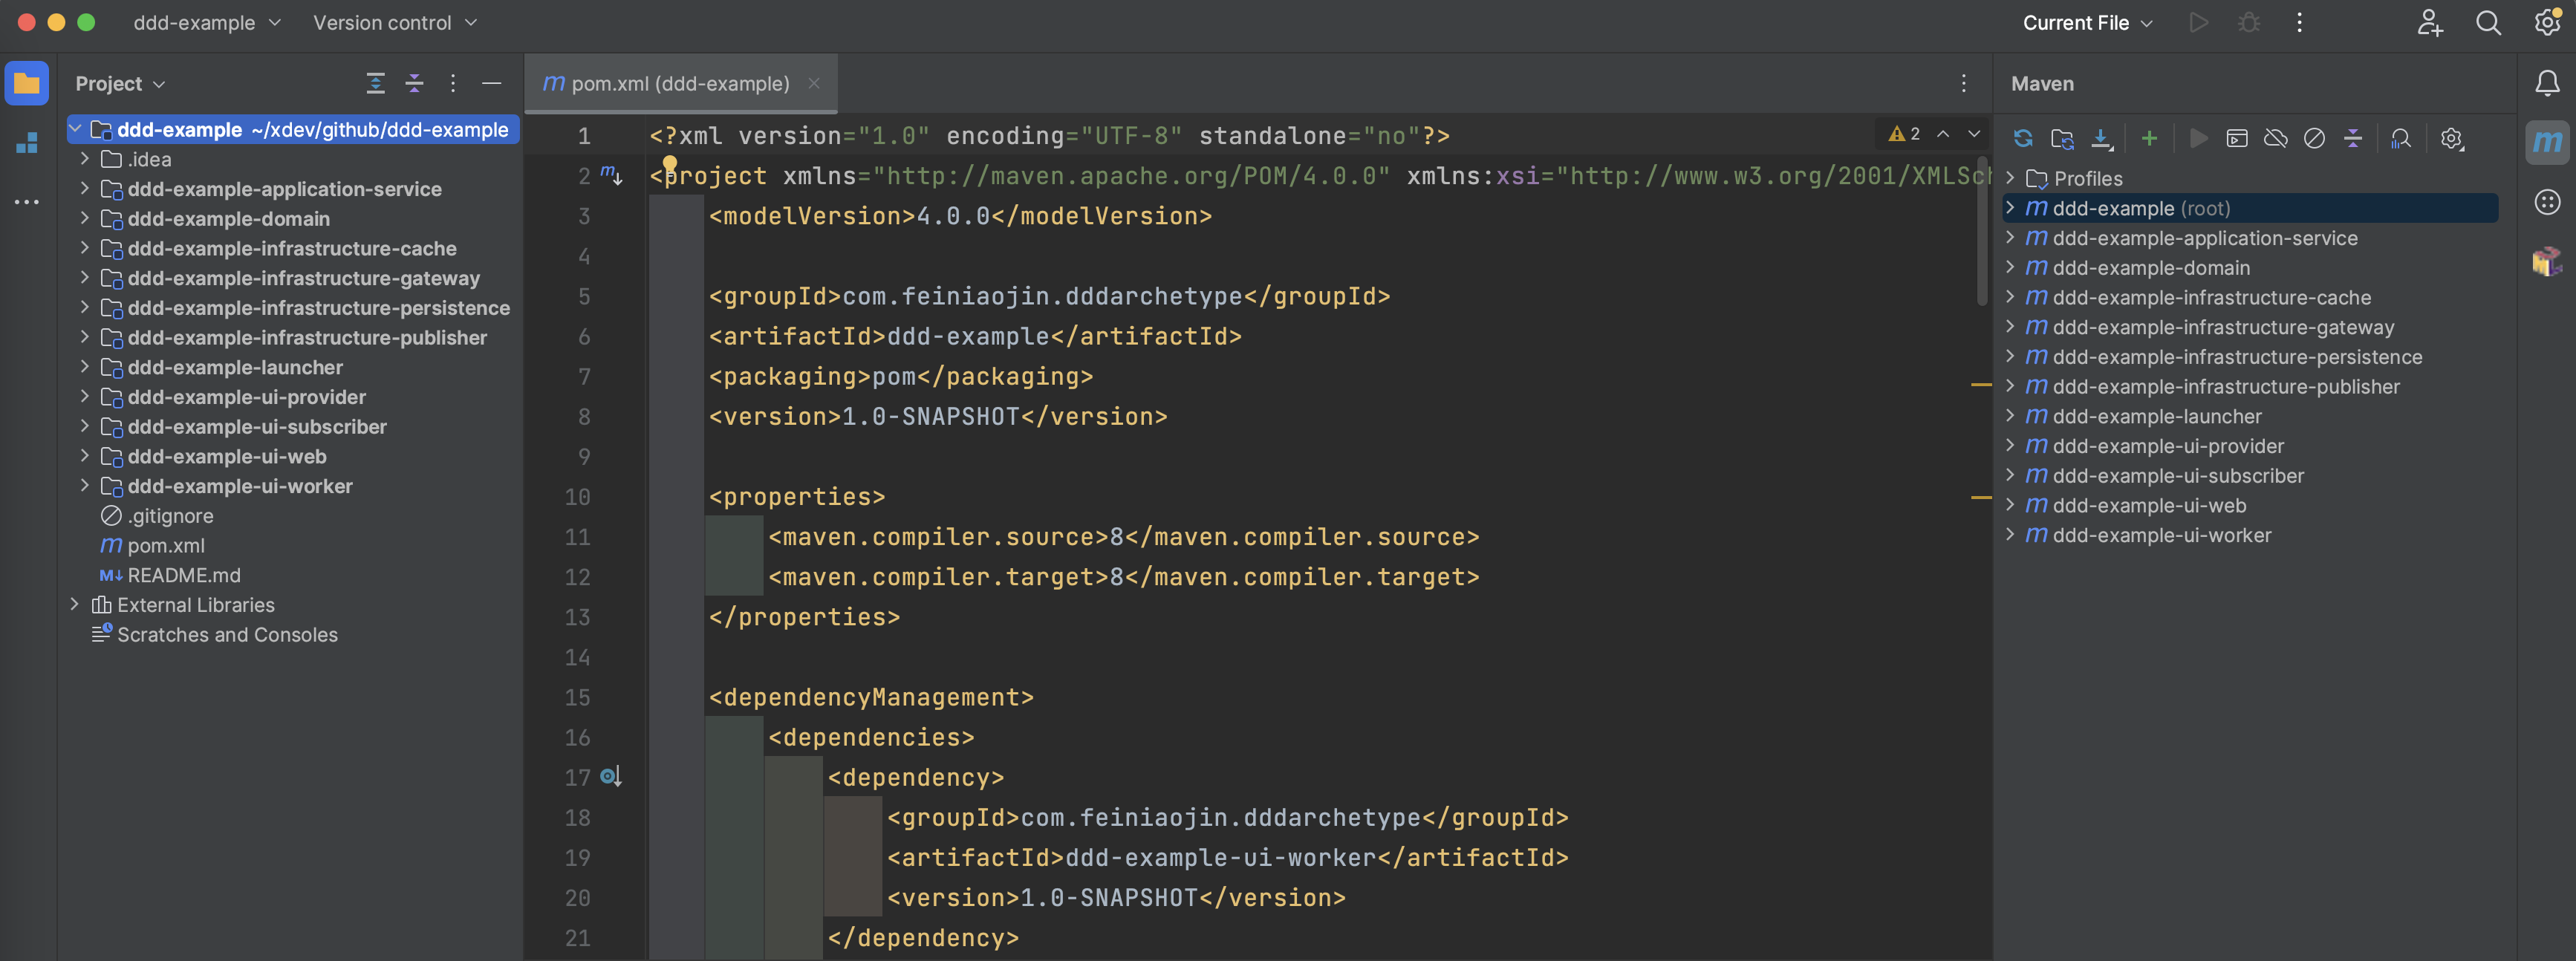Click the notifications bell icon top right
The width and height of the screenshot is (2576, 961).
coord(2546,82)
